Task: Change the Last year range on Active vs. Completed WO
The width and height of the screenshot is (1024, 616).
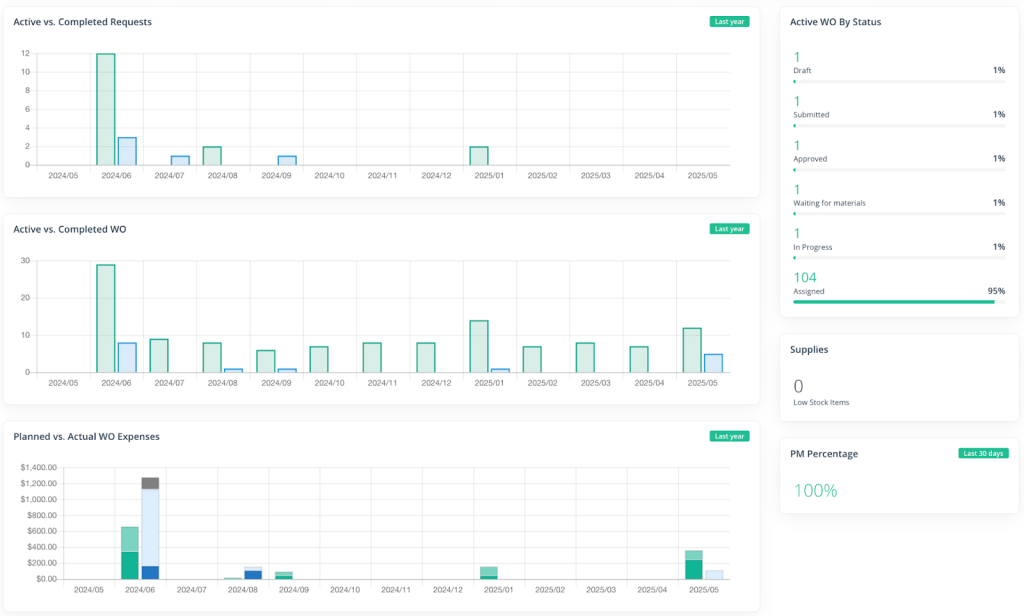Action: 729,228
